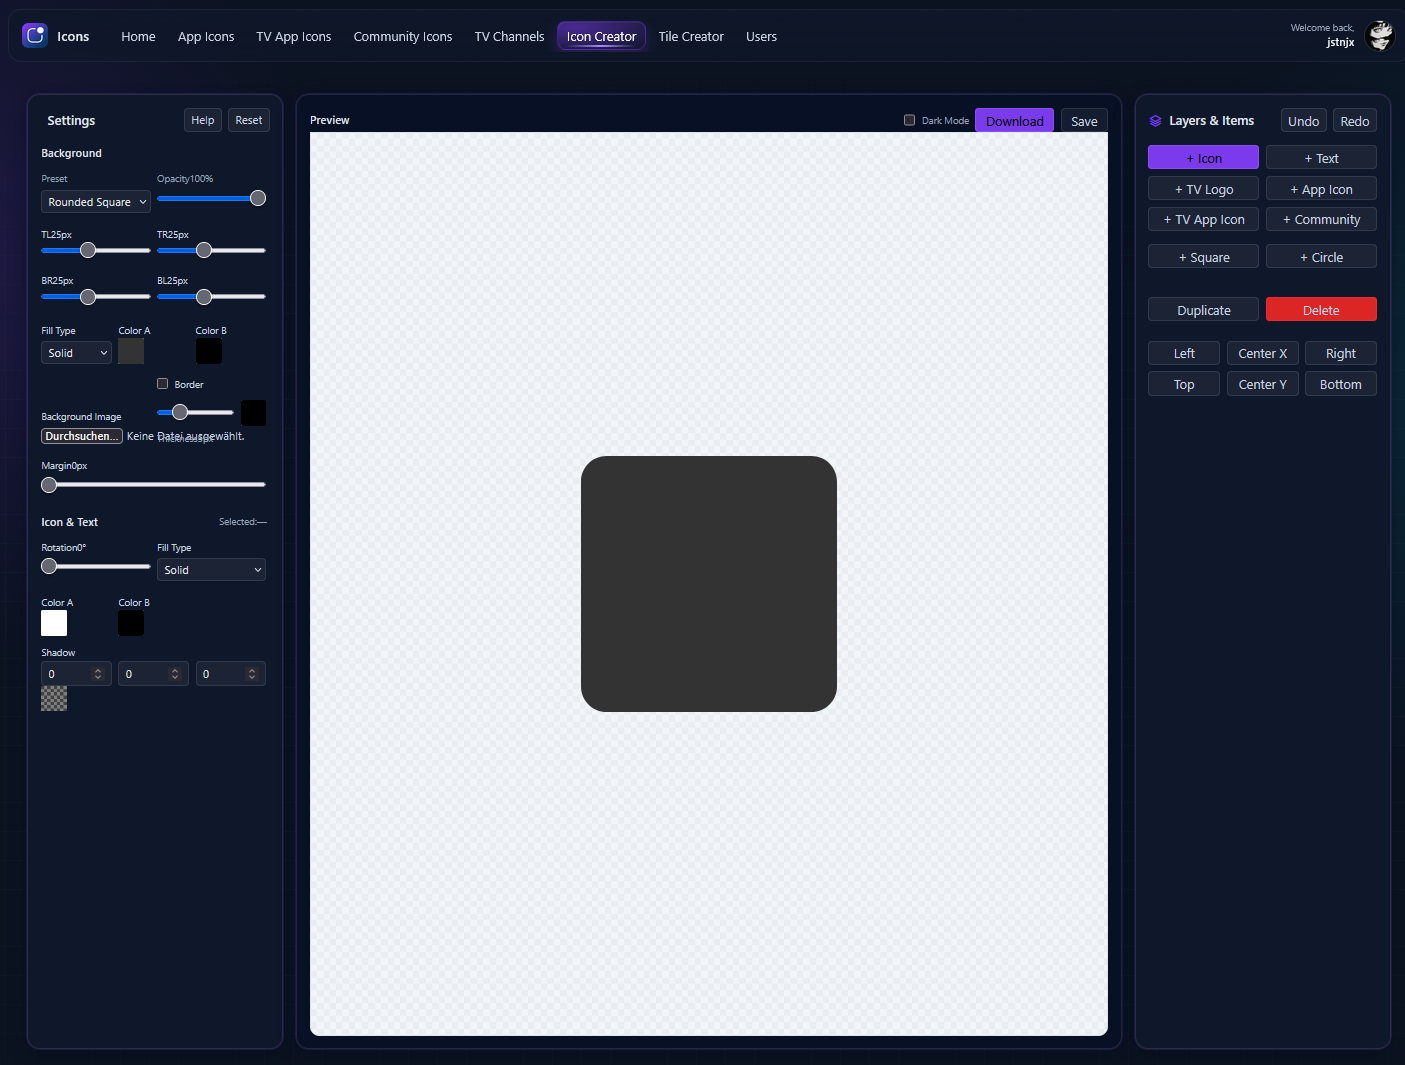1405x1065 pixels.
Task: Expand the background Fill Type dropdown
Action: pyautogui.click(x=76, y=353)
